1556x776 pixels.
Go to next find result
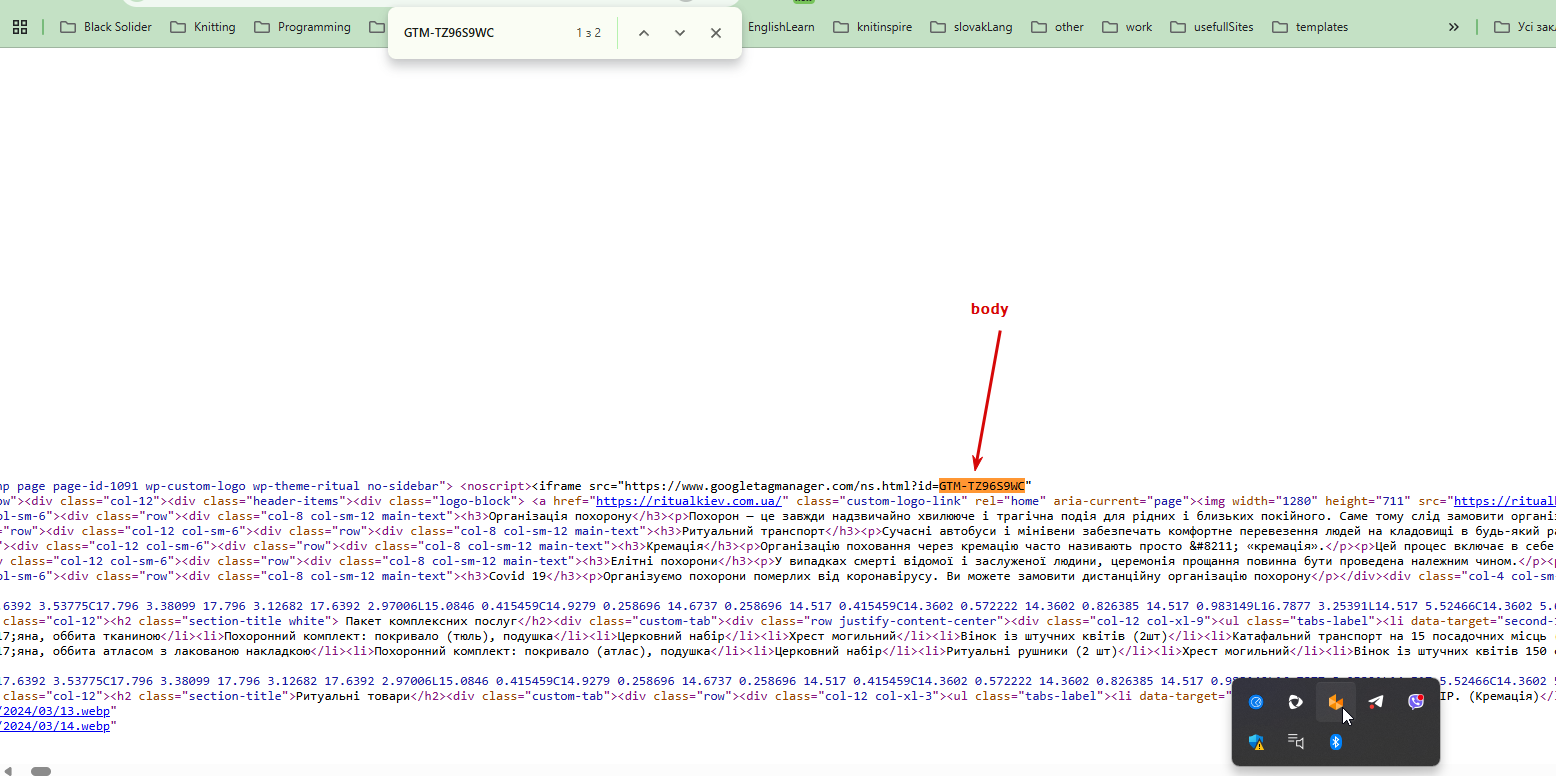[680, 33]
